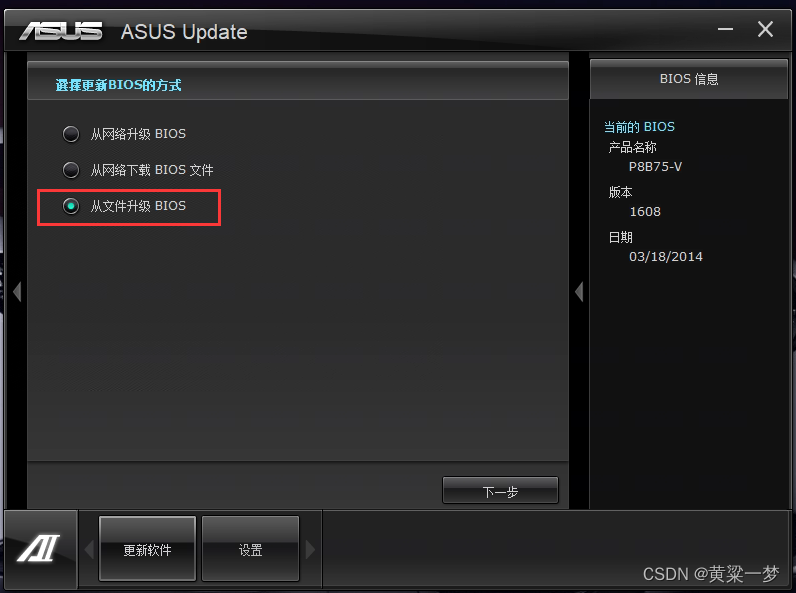
Task: Collapse the panel using the far-left edge arrow
Action: pos(17,292)
